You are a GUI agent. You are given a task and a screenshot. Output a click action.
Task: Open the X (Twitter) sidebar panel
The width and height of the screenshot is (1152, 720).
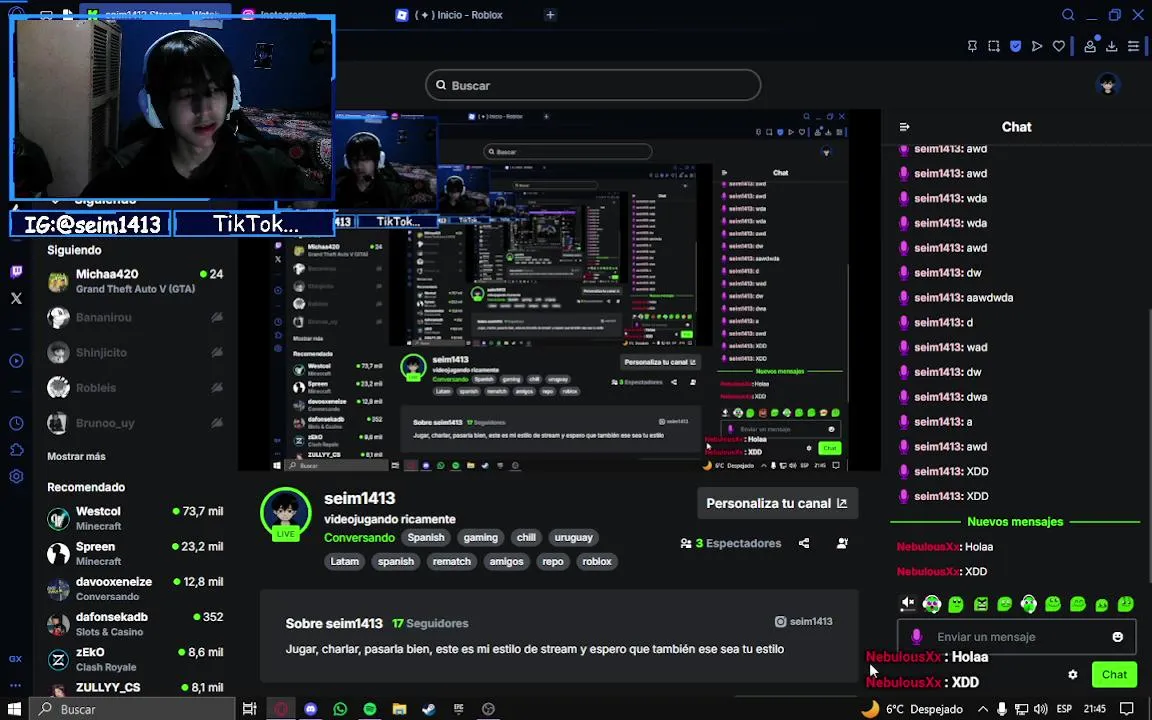click(16, 298)
